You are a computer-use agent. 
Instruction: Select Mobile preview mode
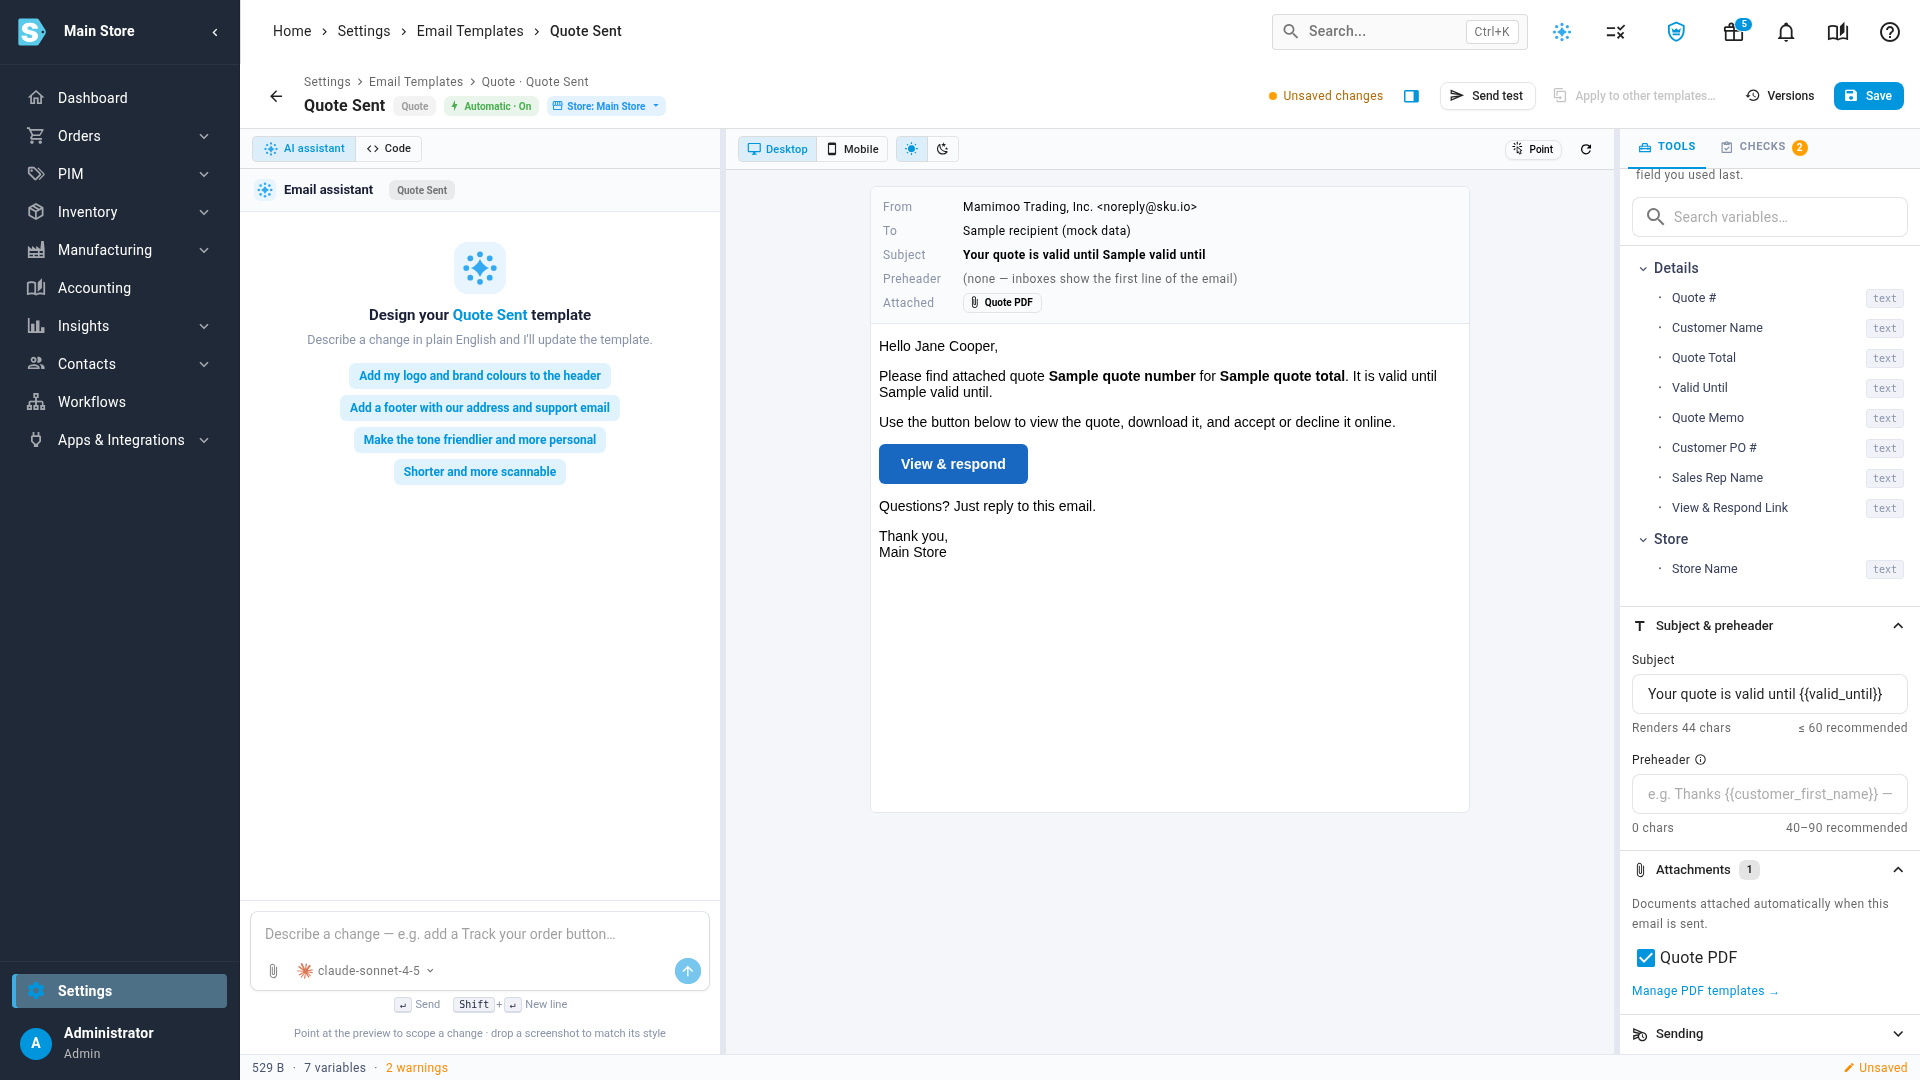pos(852,149)
